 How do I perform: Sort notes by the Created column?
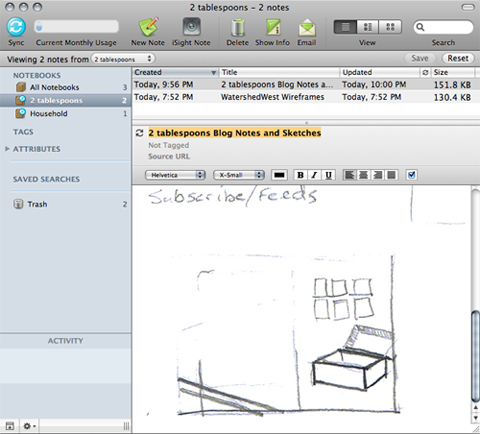pyautogui.click(x=175, y=72)
